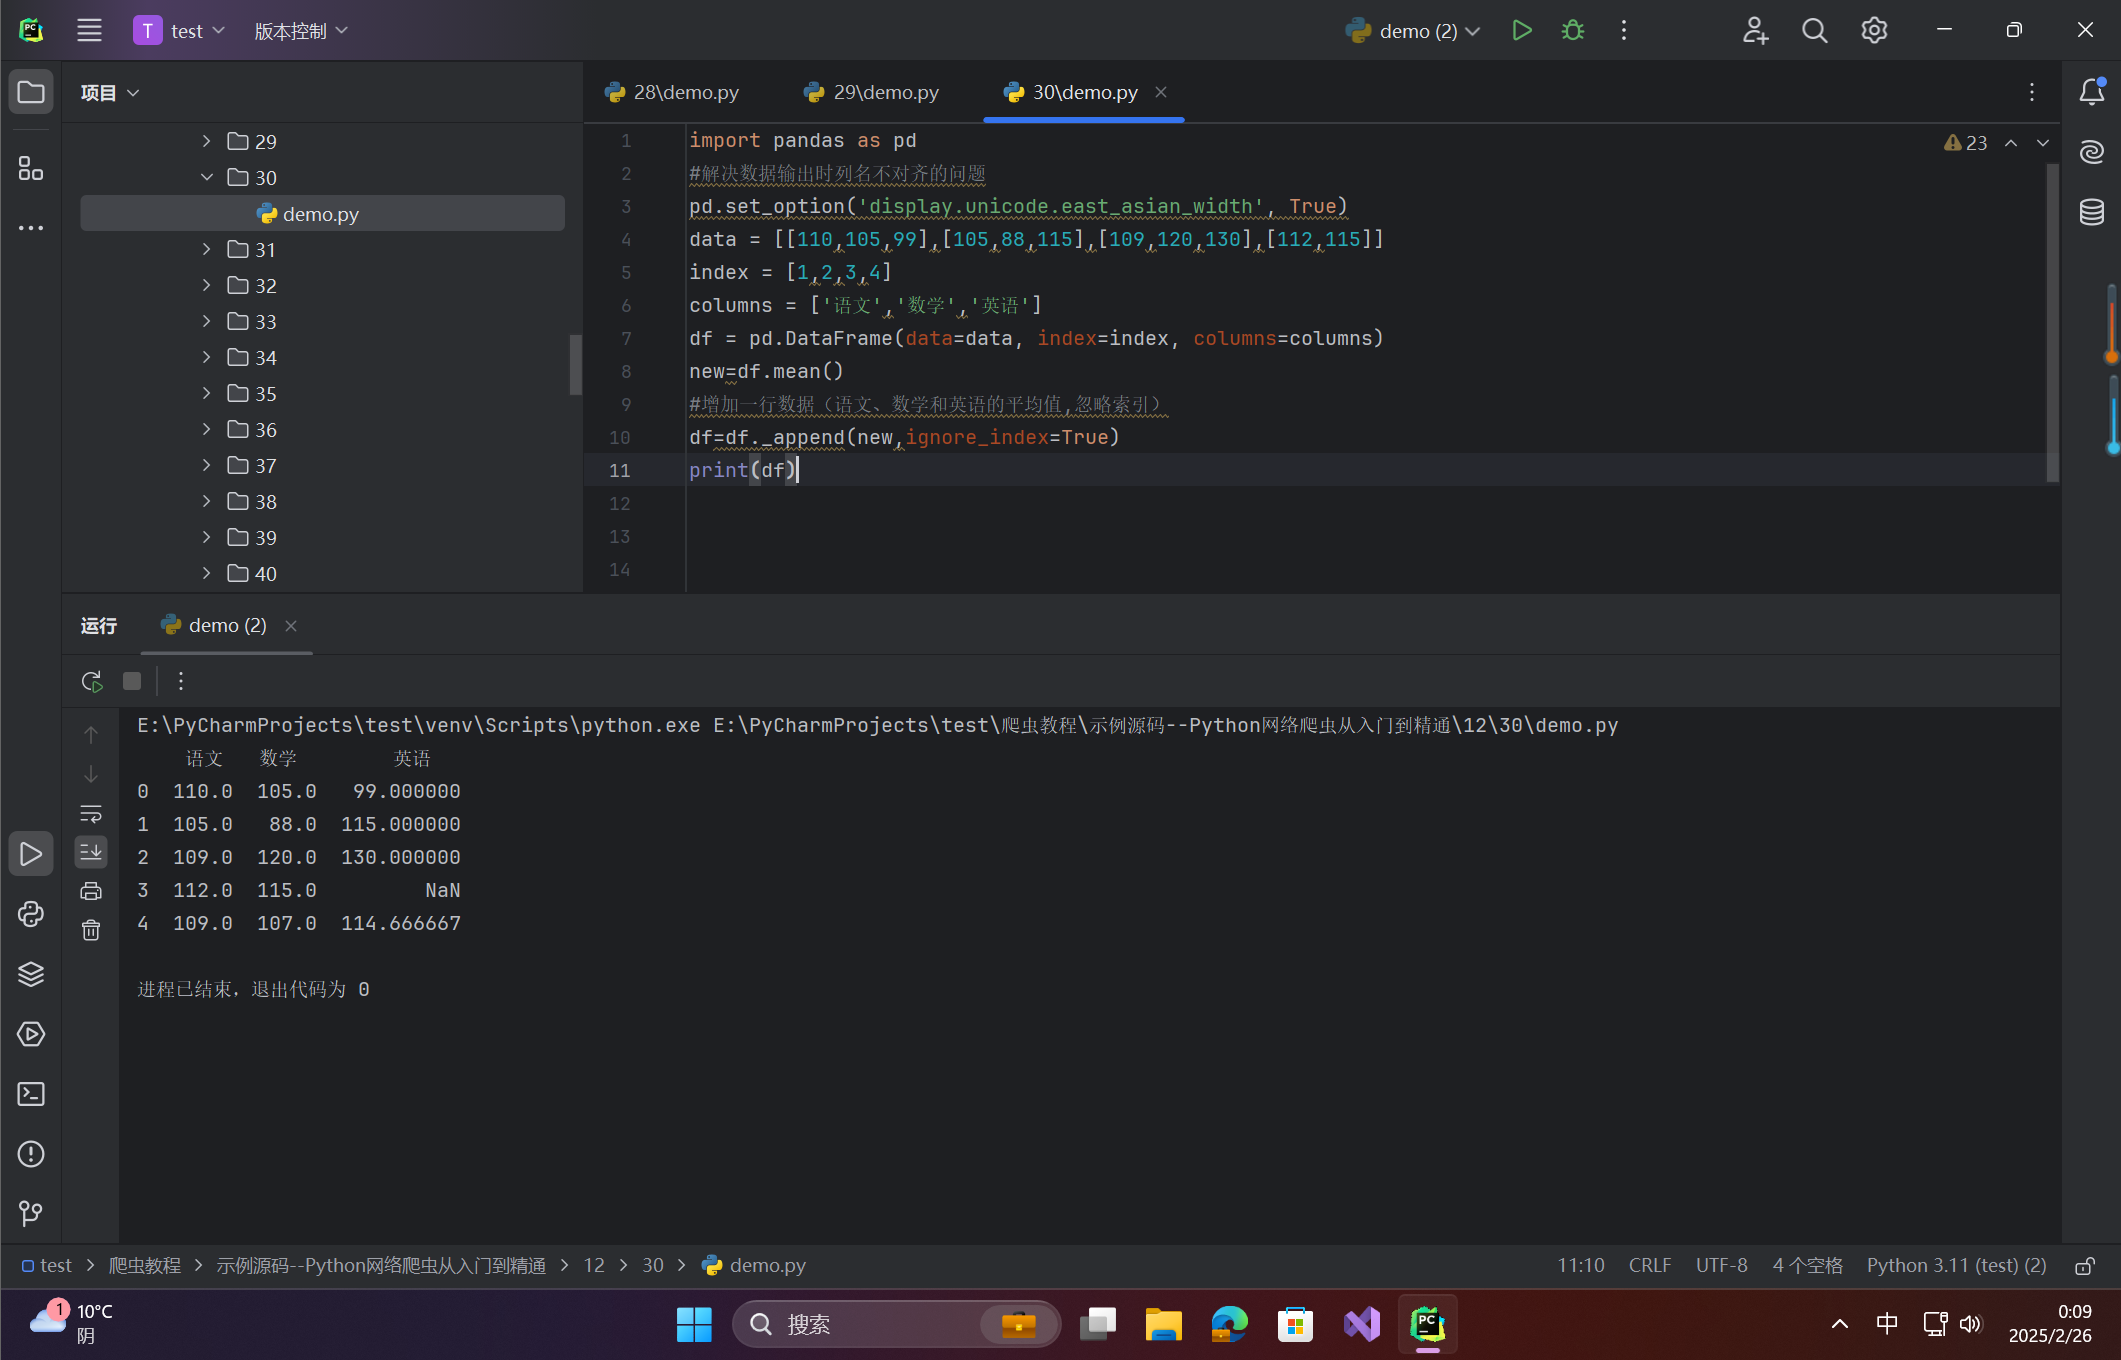Toggle the read-only lock in the status bar
Viewport: 2121px width, 1360px height.
2084,1265
